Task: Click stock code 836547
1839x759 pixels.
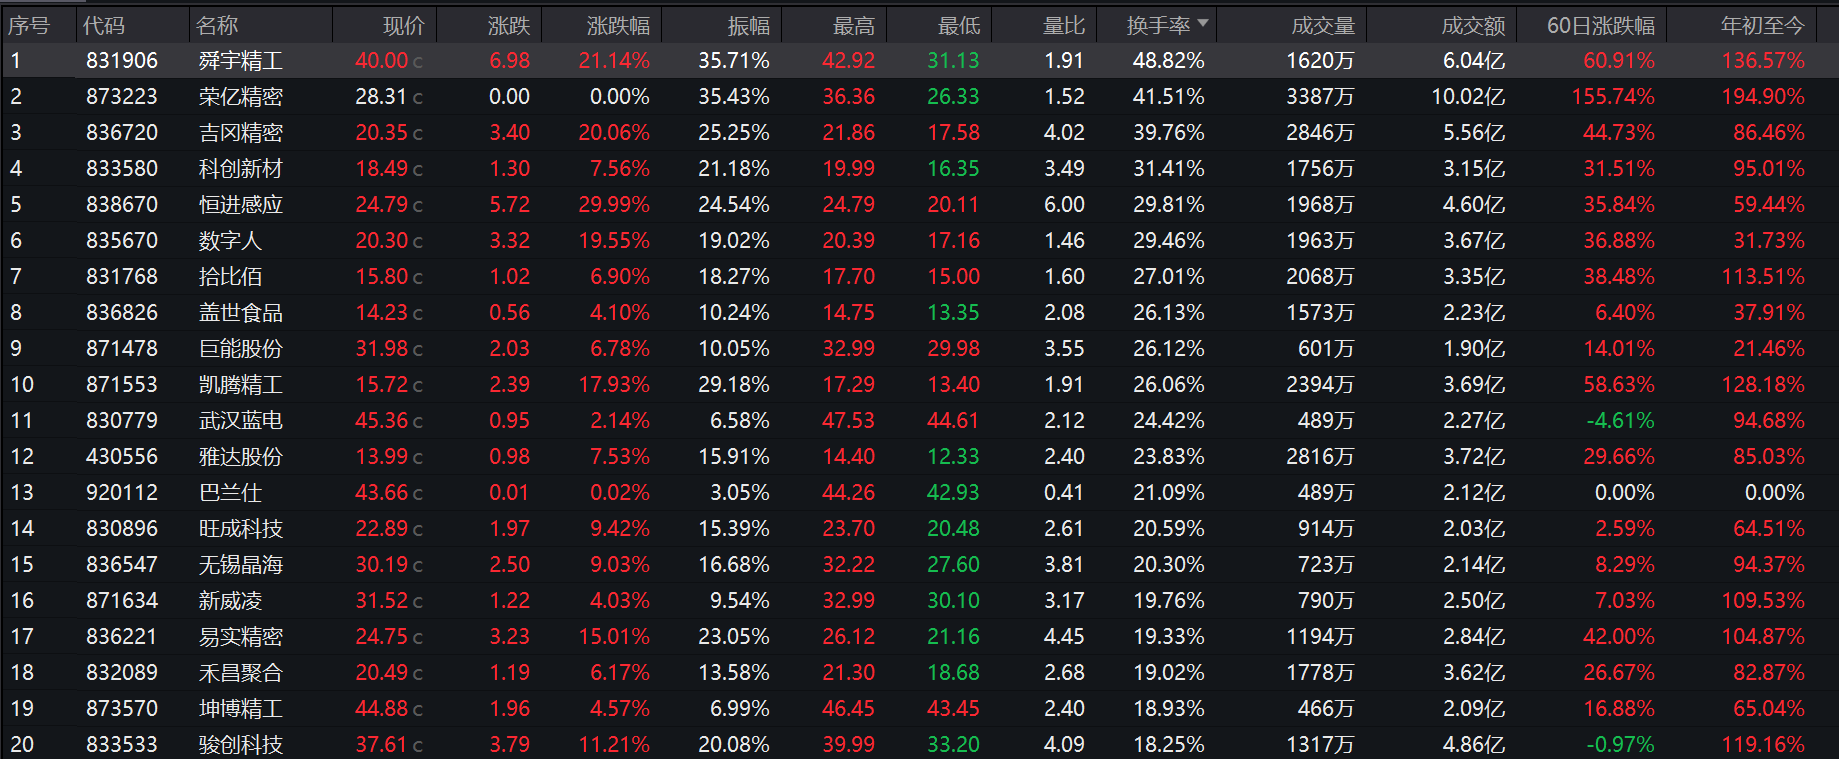Action: click(122, 565)
